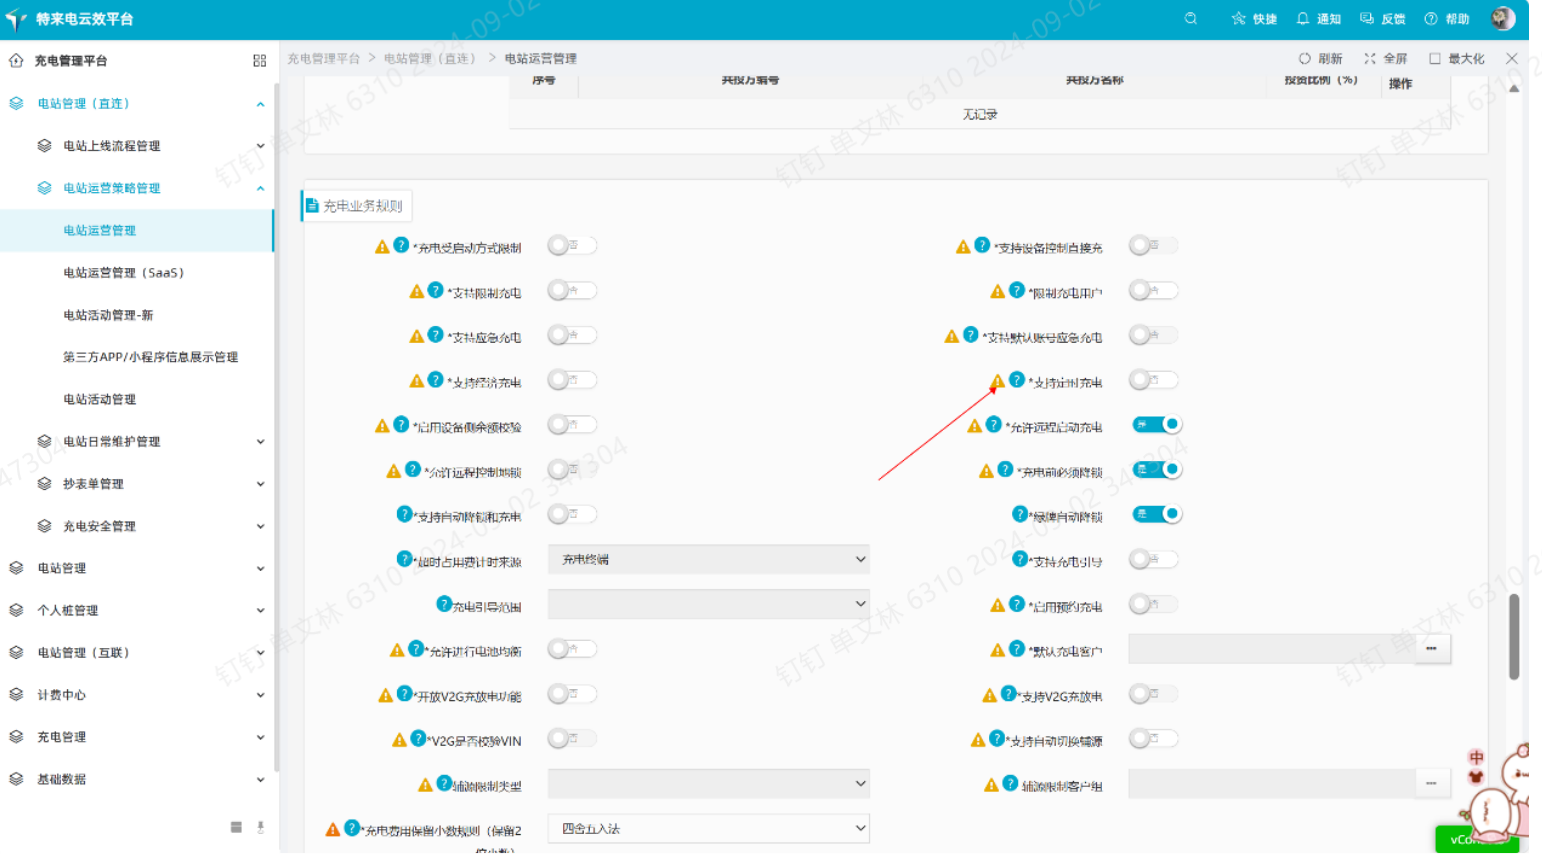The image size is (1542, 863).
Task: Click ellipsis button for 默认充电客户
Action: tap(1431, 649)
